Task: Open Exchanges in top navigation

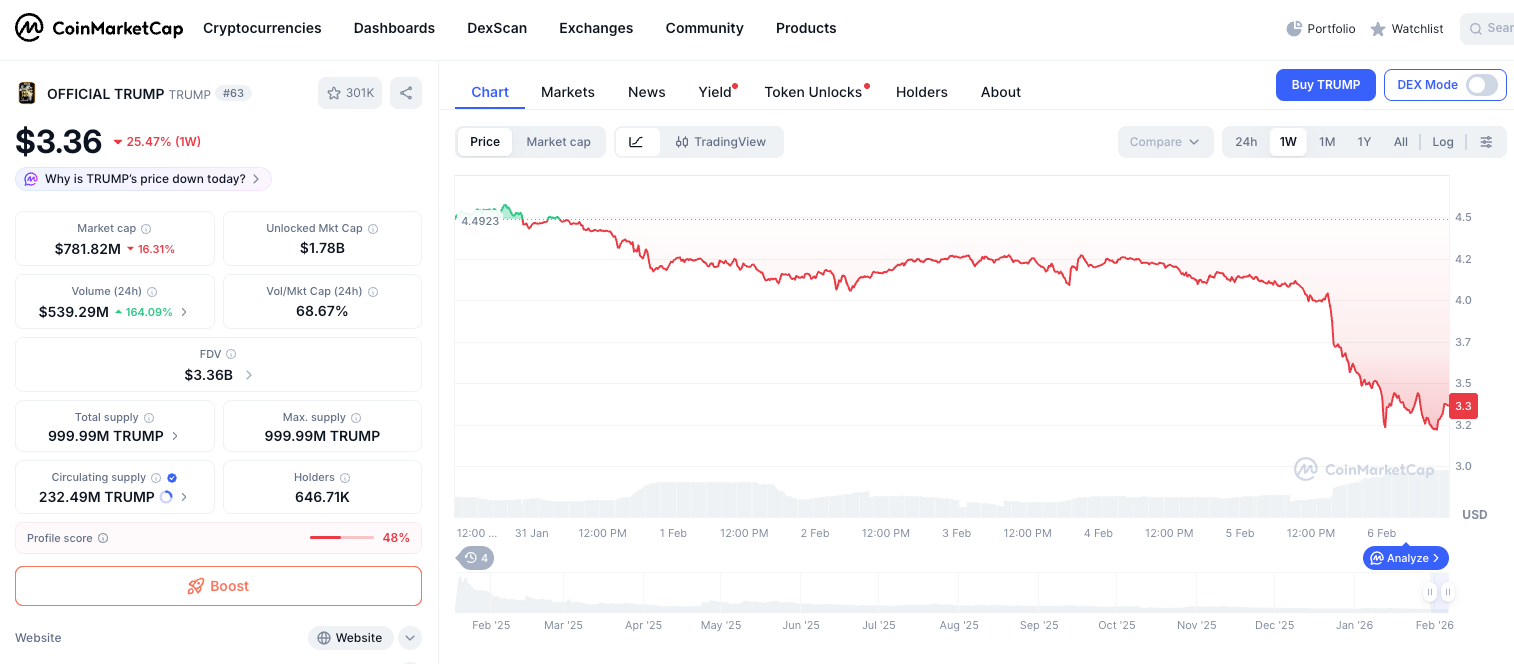Action: click(x=596, y=28)
